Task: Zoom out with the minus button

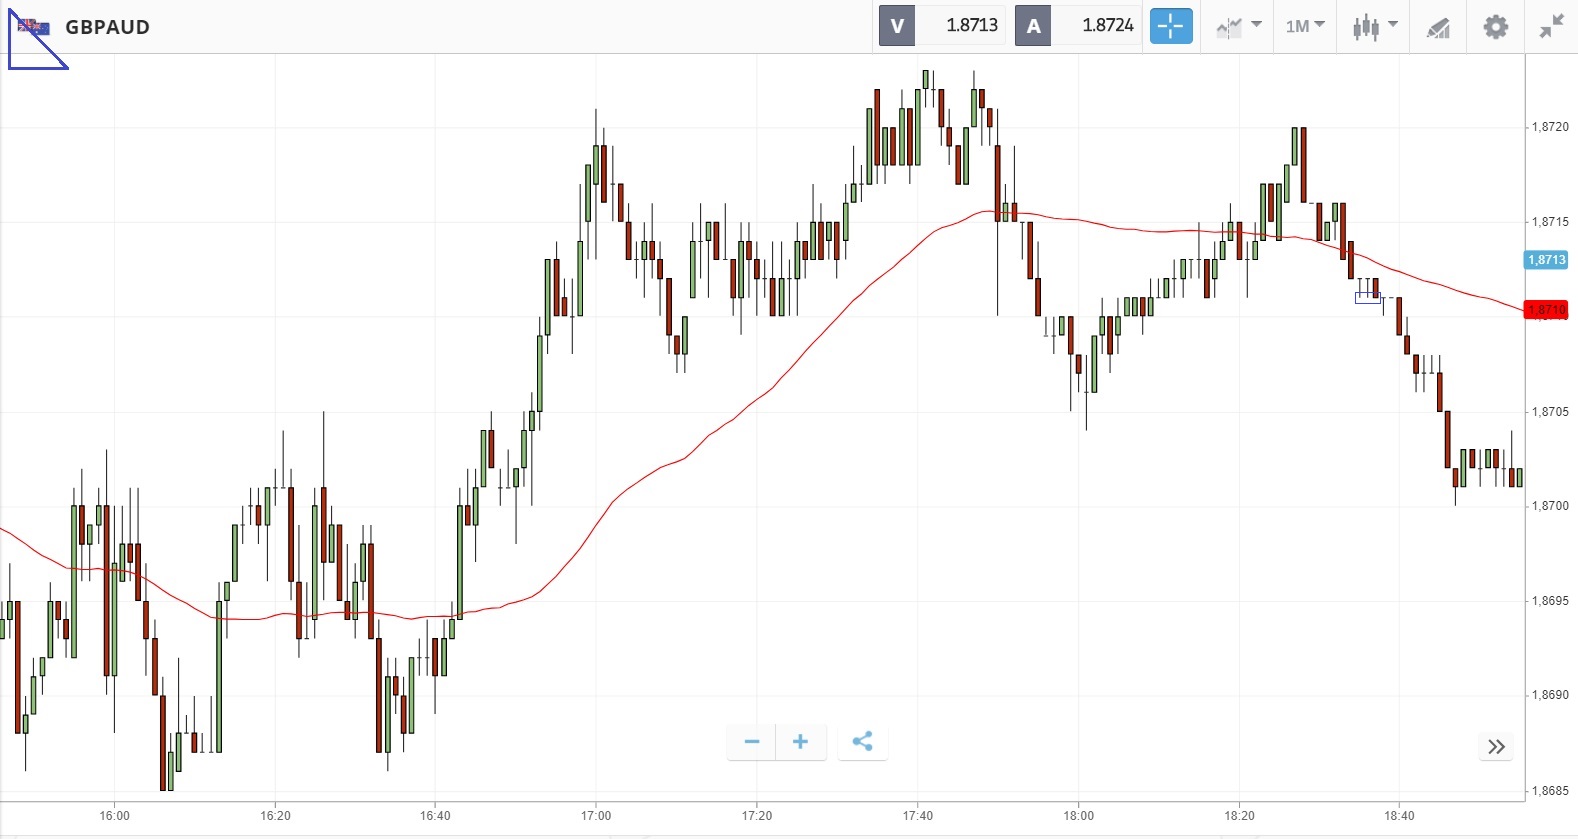Action: click(x=752, y=742)
